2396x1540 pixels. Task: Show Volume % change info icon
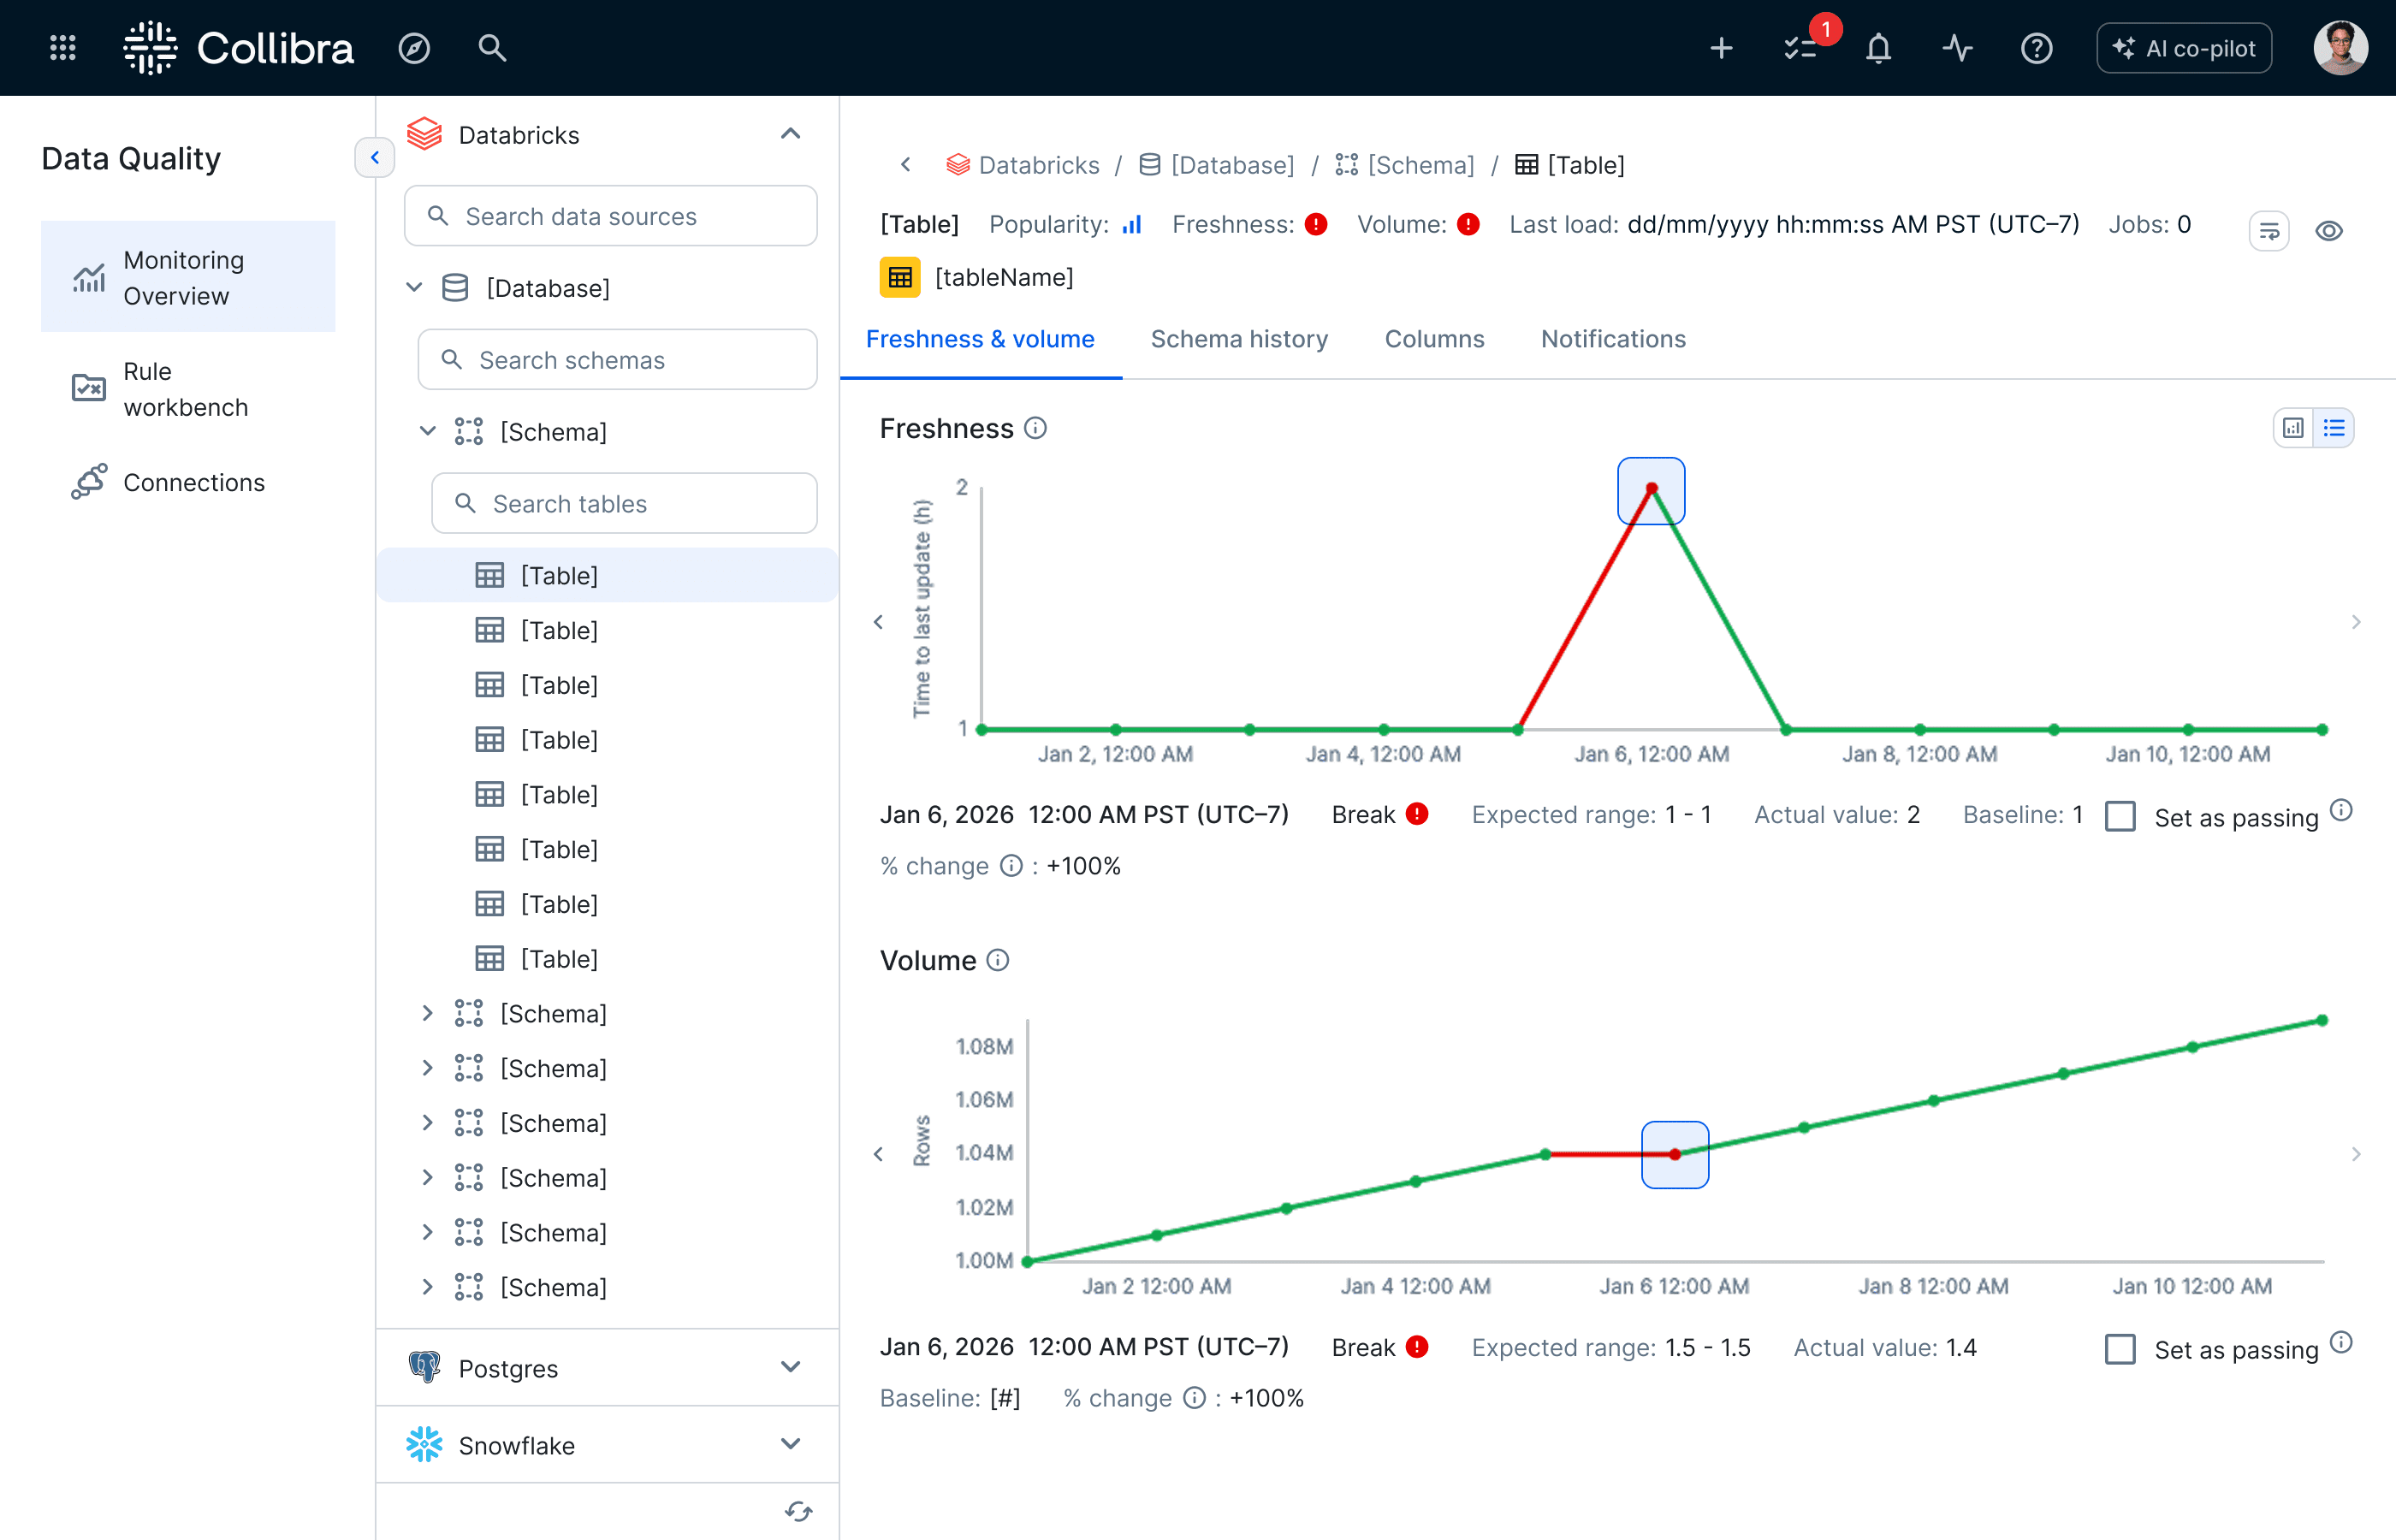pyautogui.click(x=1194, y=1397)
